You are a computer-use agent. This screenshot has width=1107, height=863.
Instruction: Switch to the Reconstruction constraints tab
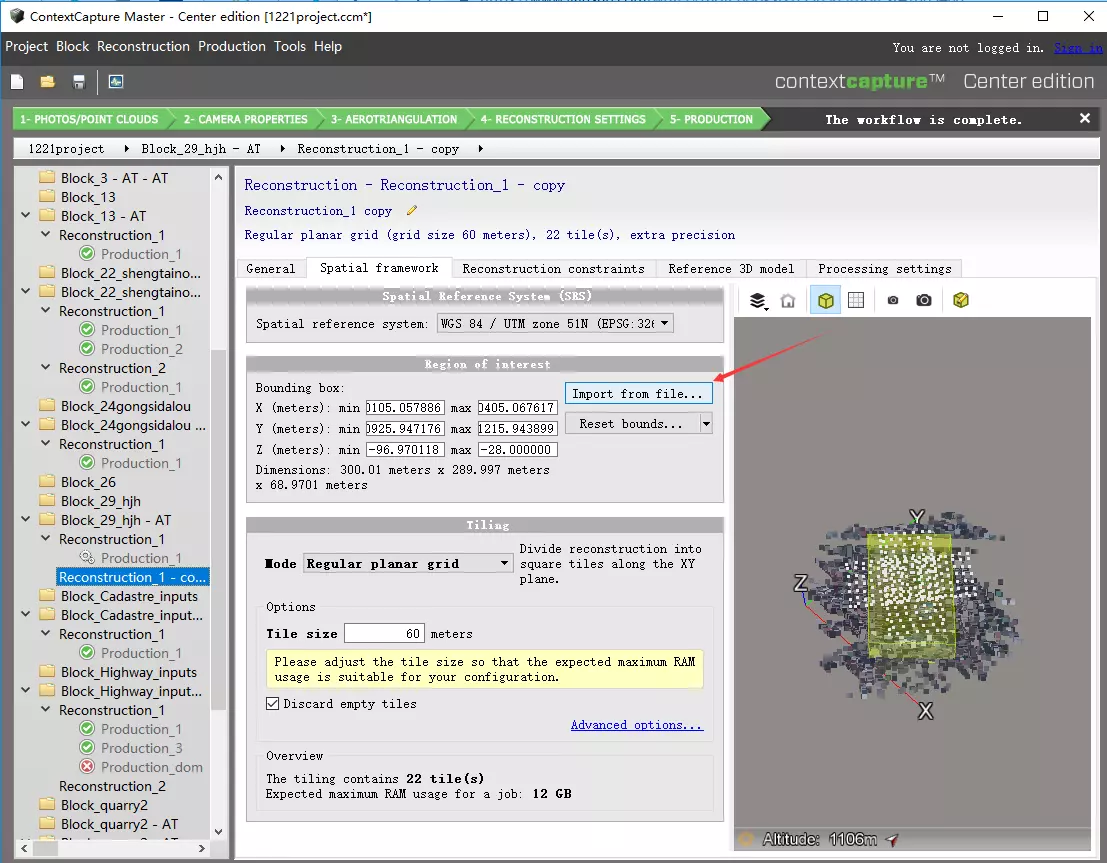point(554,269)
